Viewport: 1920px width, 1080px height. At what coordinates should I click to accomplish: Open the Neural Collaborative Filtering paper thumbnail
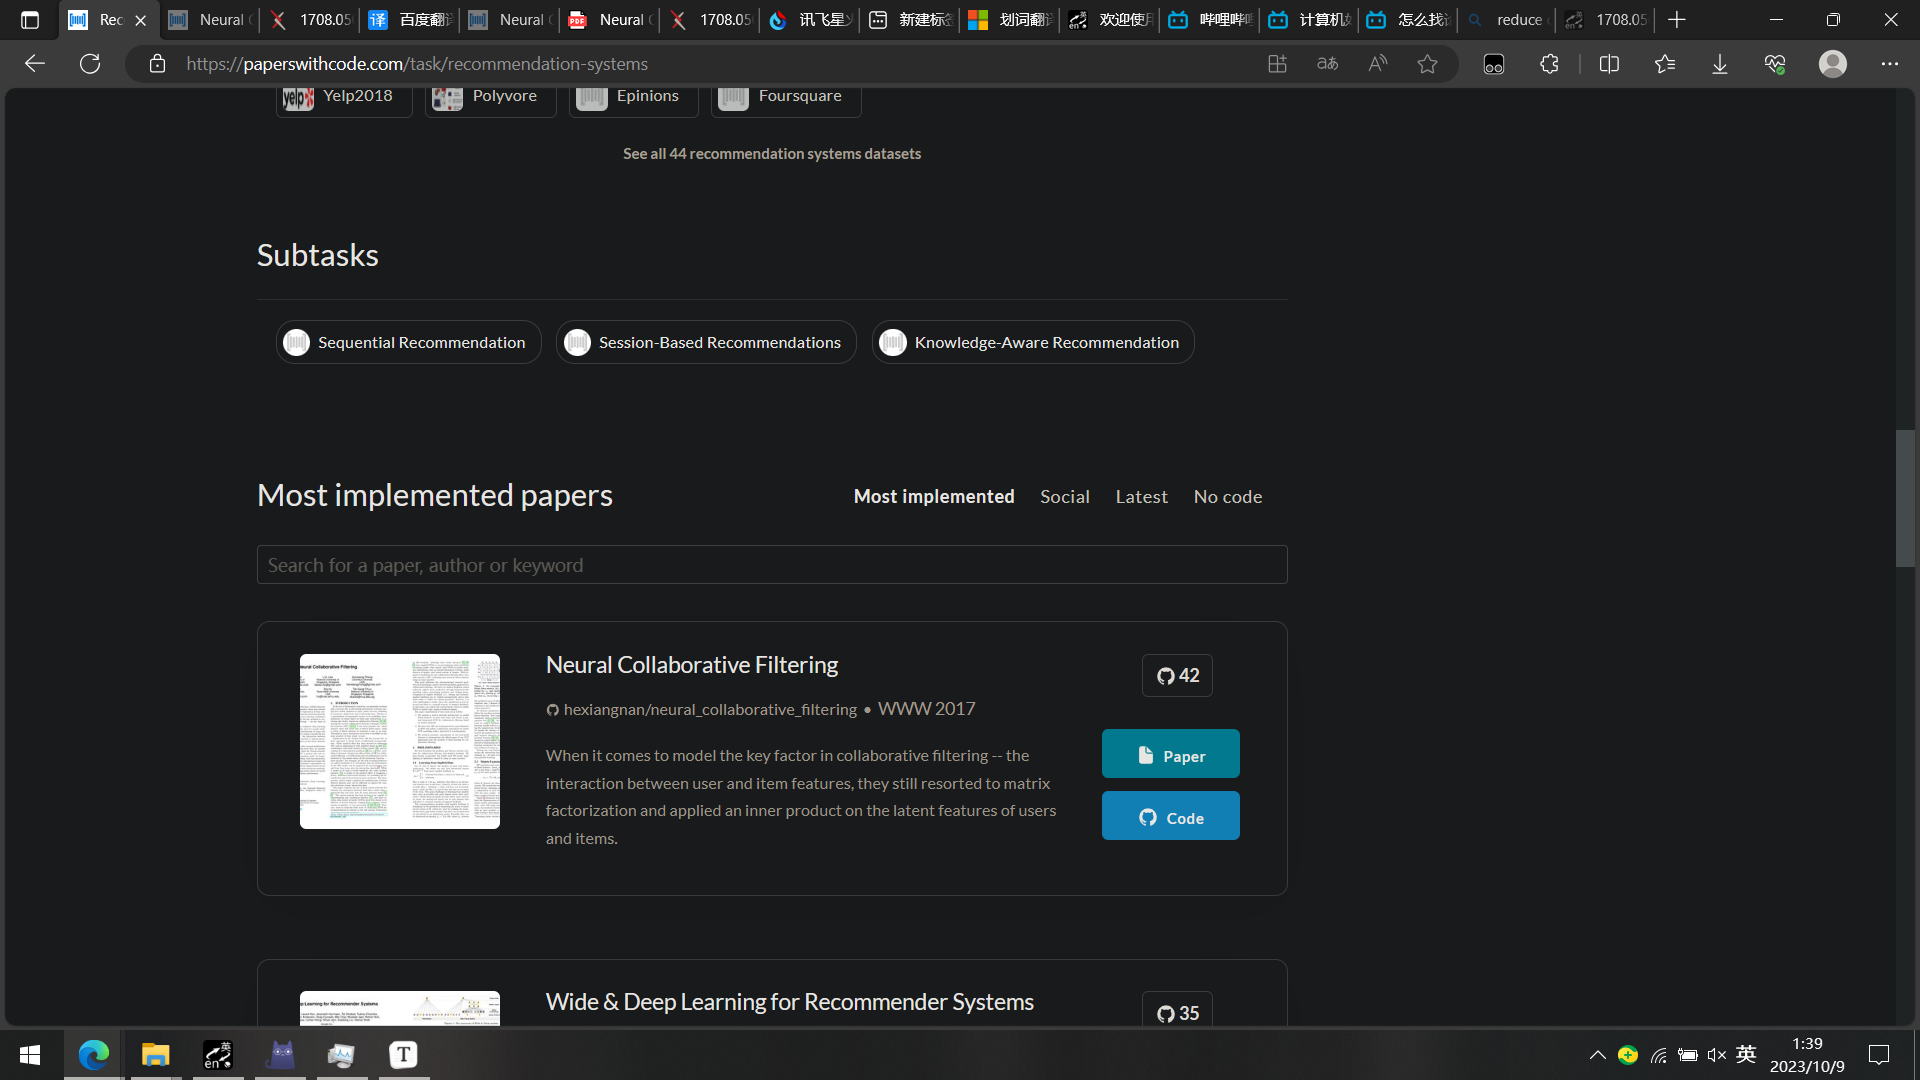399,741
